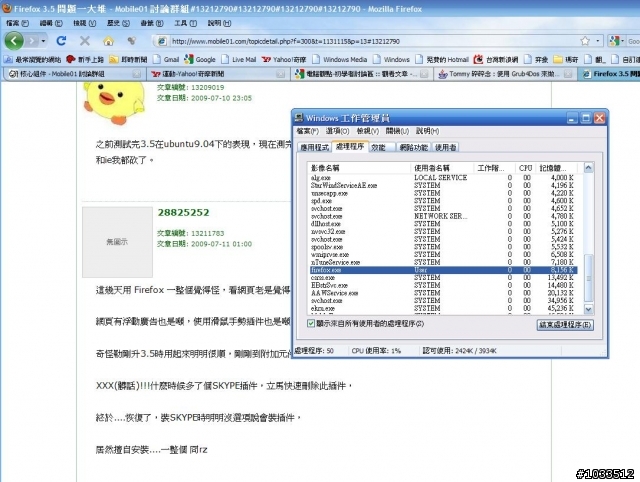Toggle 顯示來自所有使用者的處理程序 checkbox
Image resolution: width=640 pixels, height=482 pixels.
311,324
